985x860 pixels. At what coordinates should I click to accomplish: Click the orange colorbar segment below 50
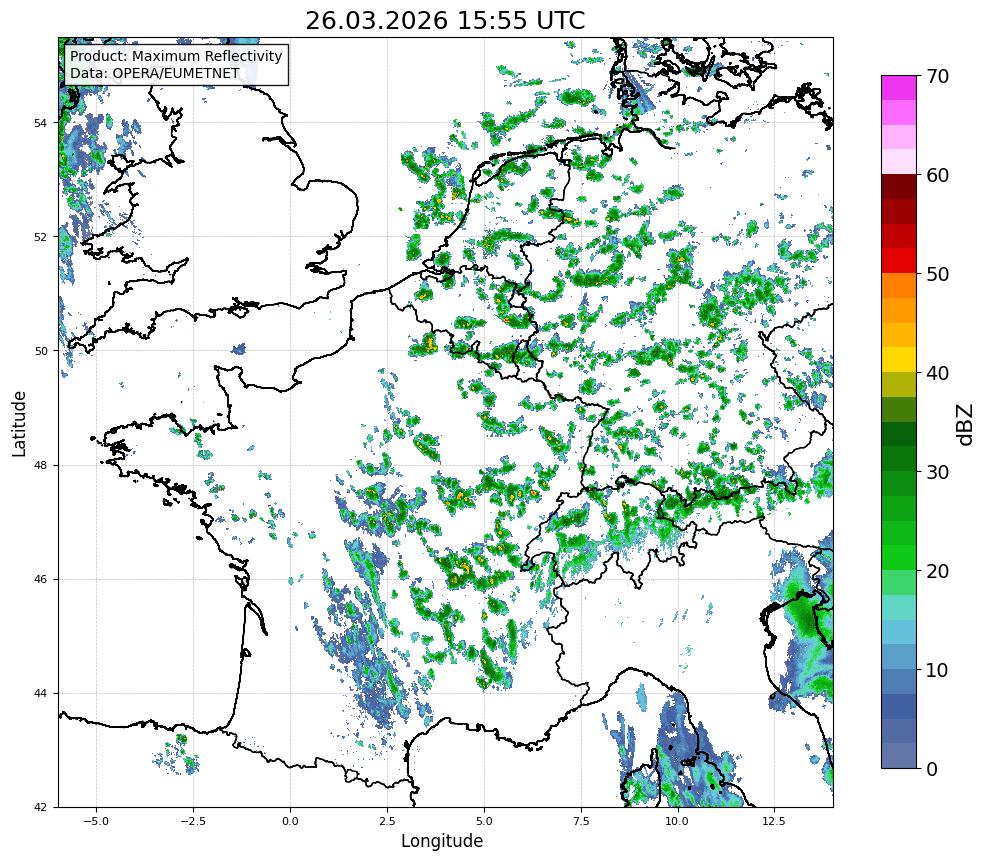[x=899, y=286]
